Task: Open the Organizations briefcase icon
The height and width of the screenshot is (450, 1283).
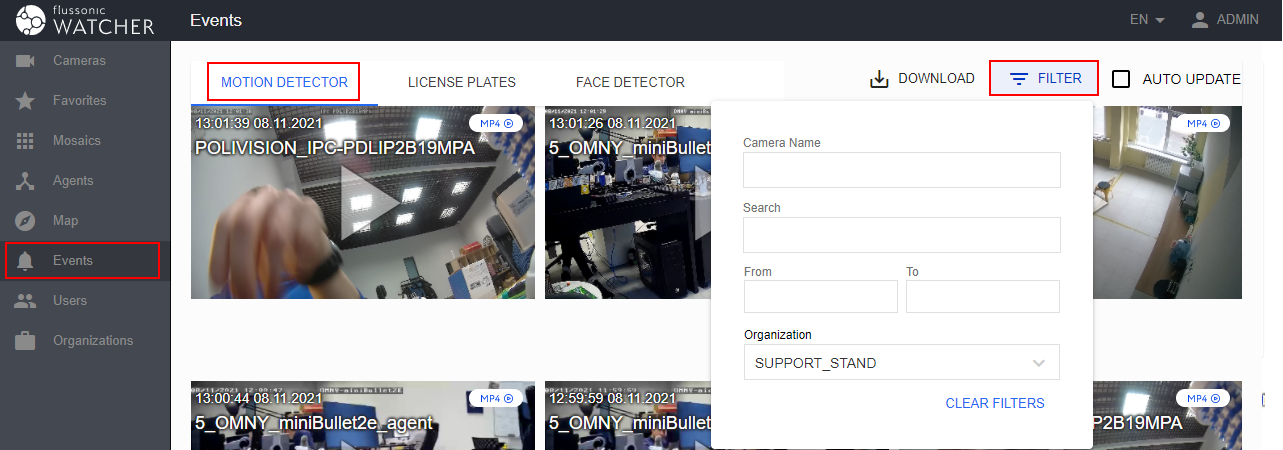Action: (26, 341)
